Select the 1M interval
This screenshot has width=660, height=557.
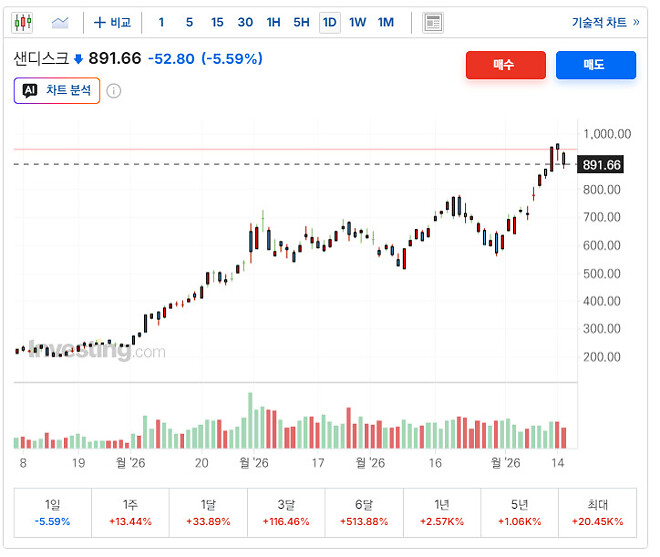[386, 22]
